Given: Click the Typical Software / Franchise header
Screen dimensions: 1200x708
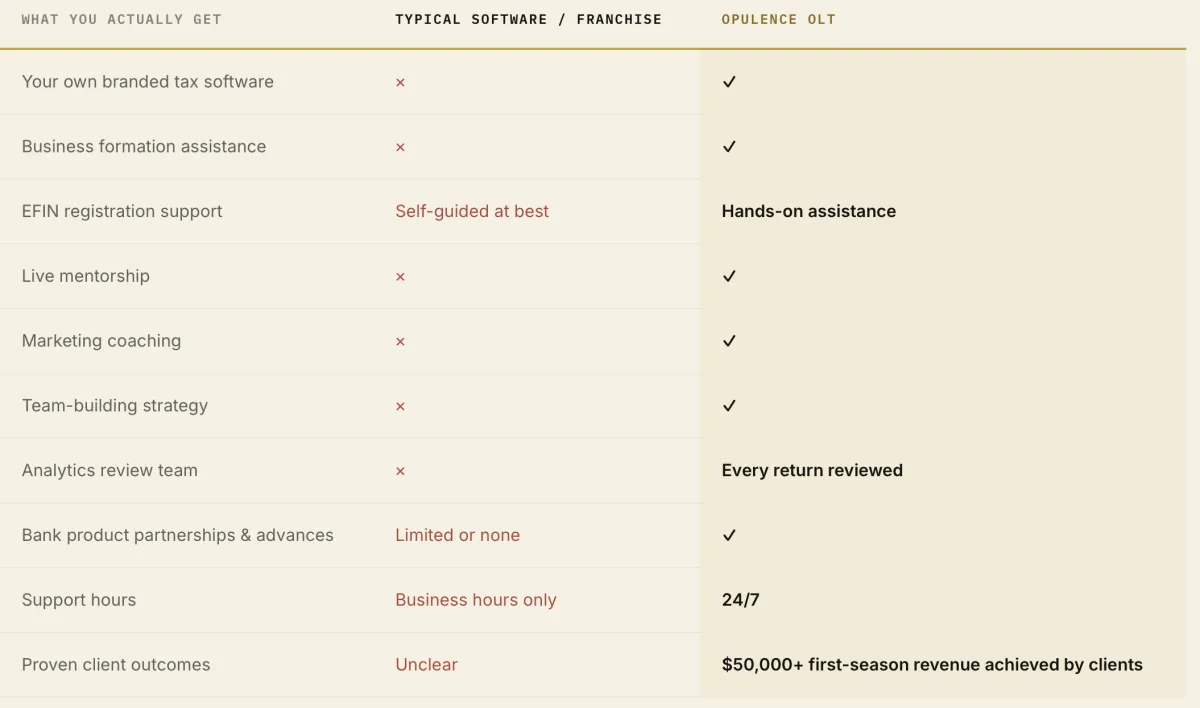Looking at the screenshot, I should 528,19.
